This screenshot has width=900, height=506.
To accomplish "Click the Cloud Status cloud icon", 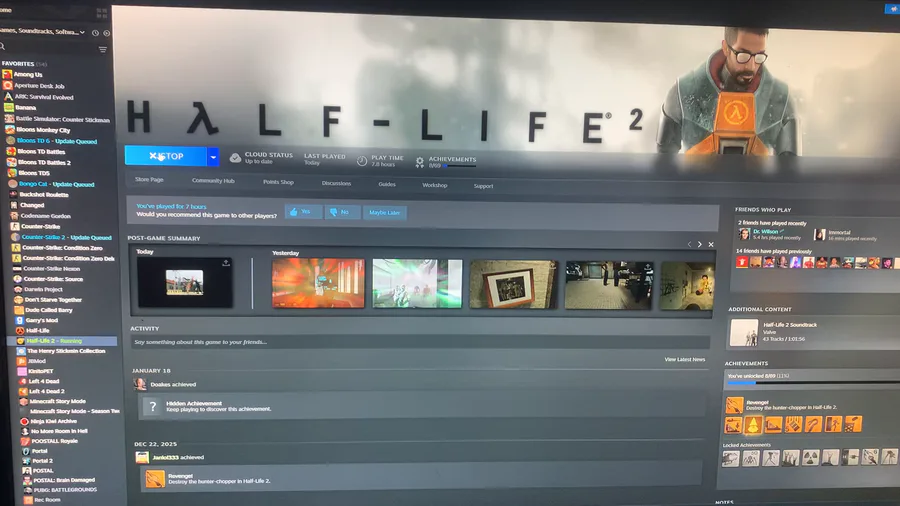I will pos(235,158).
